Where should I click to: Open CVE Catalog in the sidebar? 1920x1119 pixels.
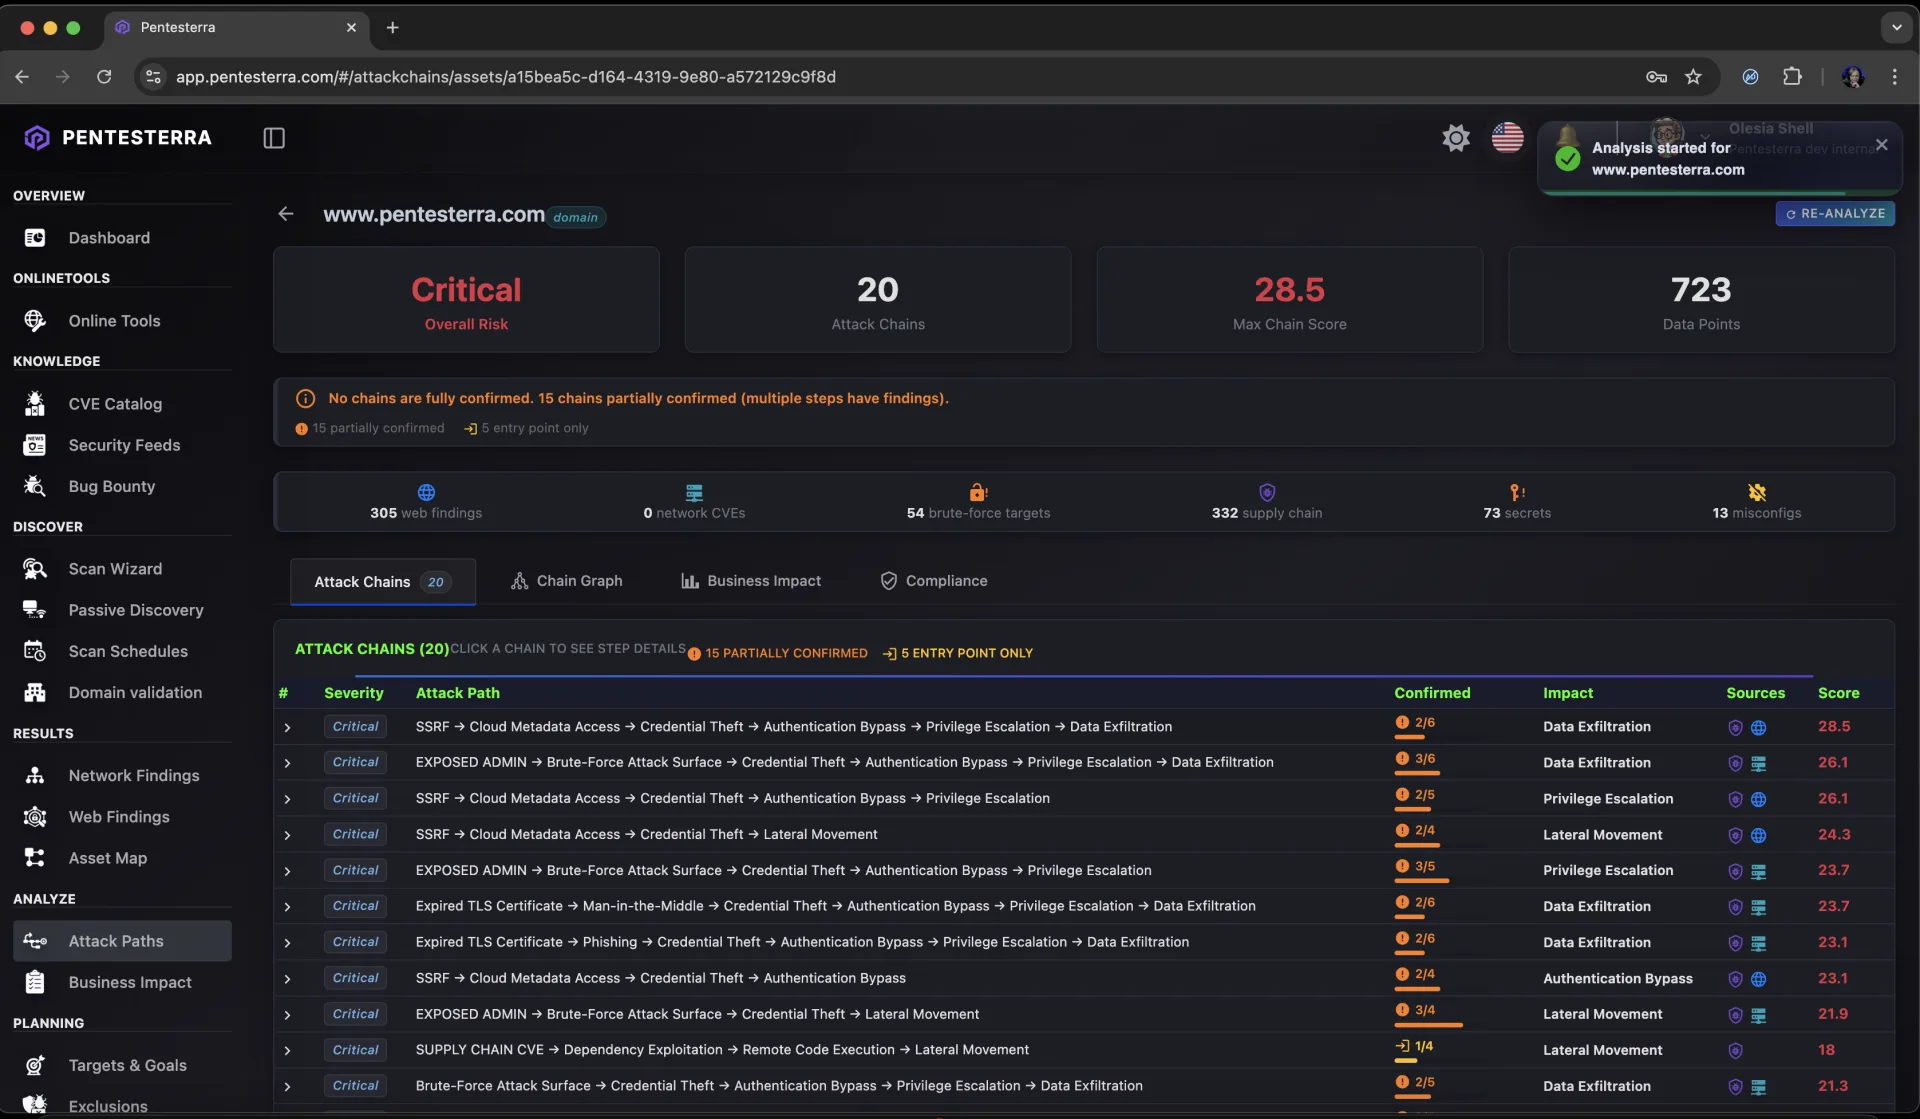tap(115, 404)
